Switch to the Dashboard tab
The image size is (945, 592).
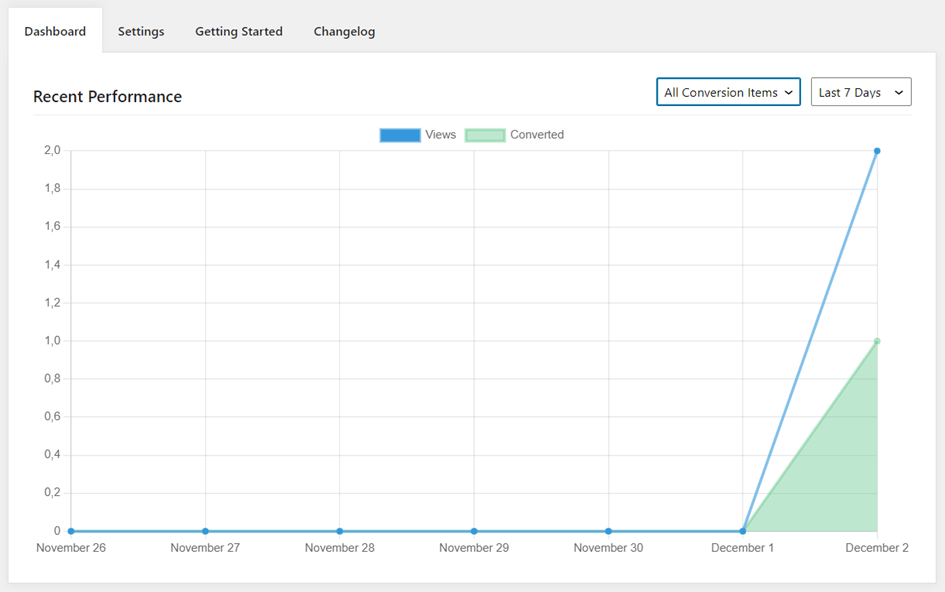coord(55,31)
